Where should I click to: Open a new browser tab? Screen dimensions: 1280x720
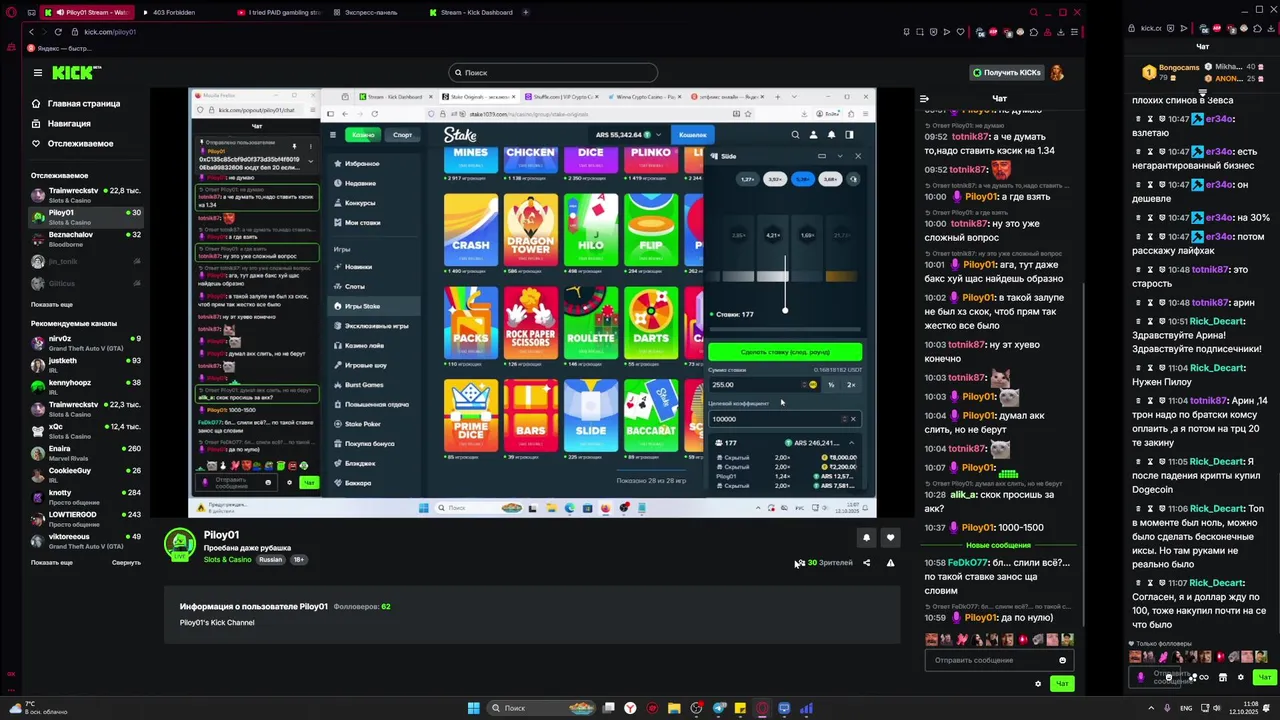tap(526, 12)
